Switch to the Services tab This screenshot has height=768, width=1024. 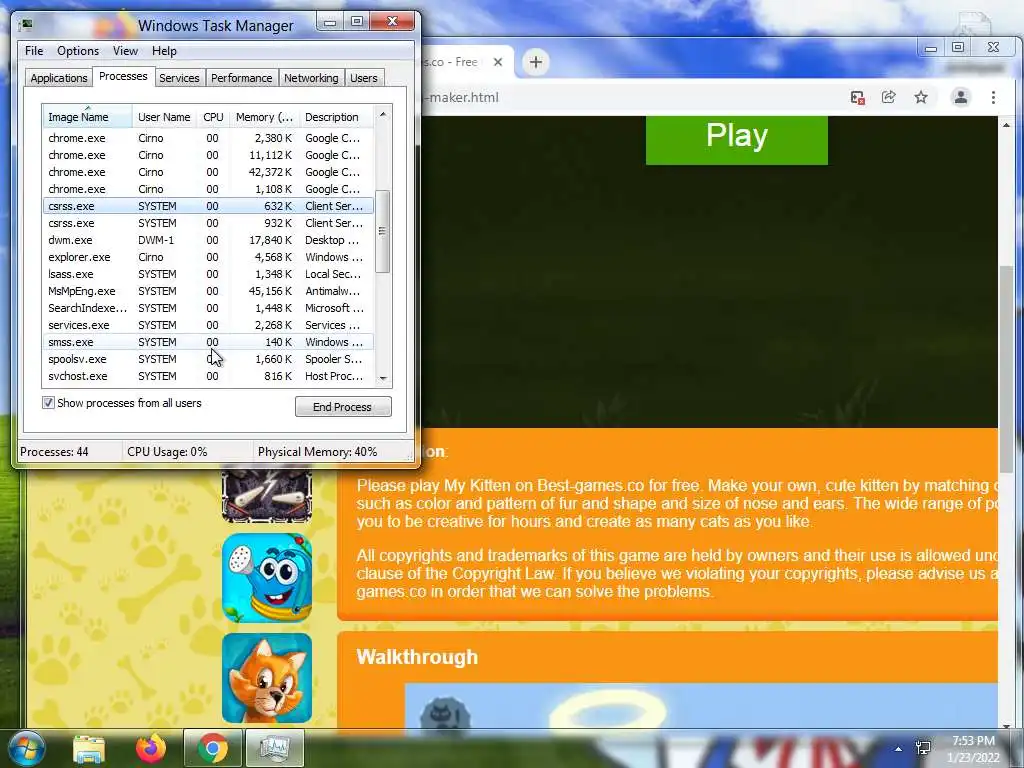[179, 78]
